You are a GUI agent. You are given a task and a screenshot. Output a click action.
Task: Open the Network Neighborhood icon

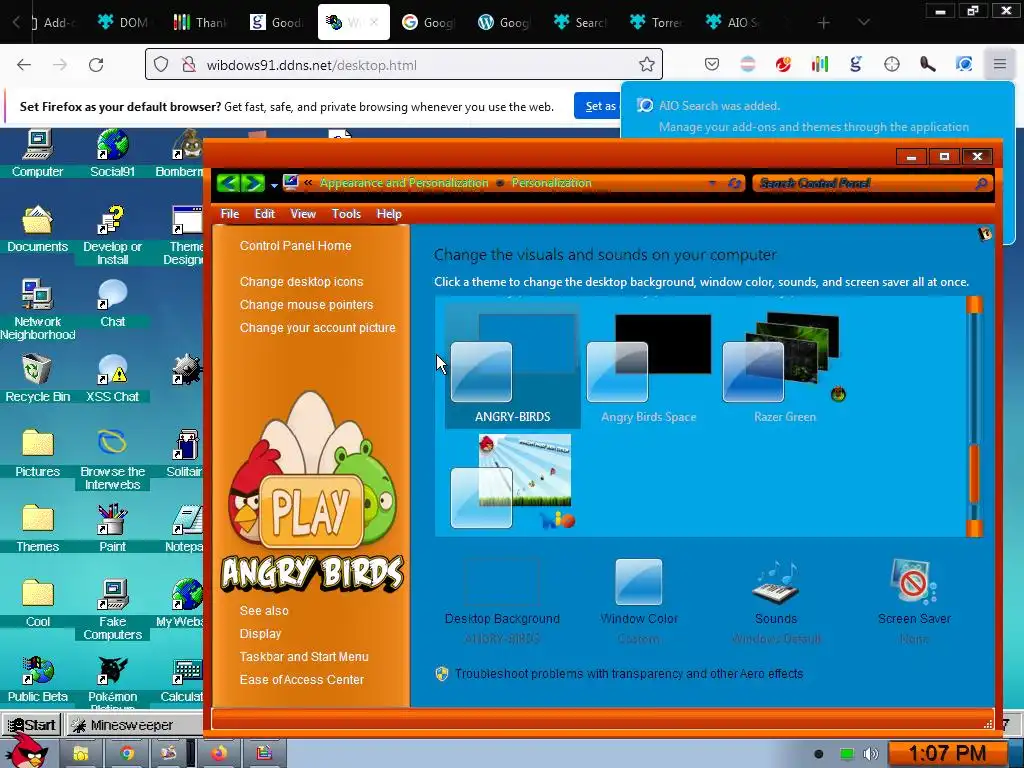(37, 310)
